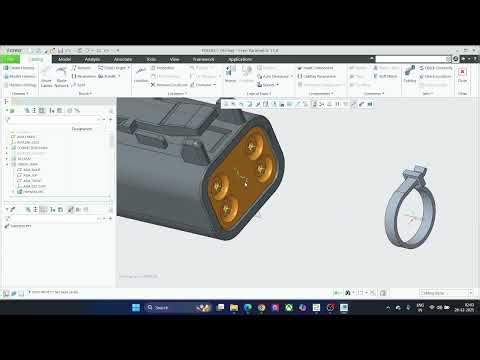This screenshot has width=480, height=360.
Task: Click the save icon in quick access toolbar
Action: (x=60, y=51)
